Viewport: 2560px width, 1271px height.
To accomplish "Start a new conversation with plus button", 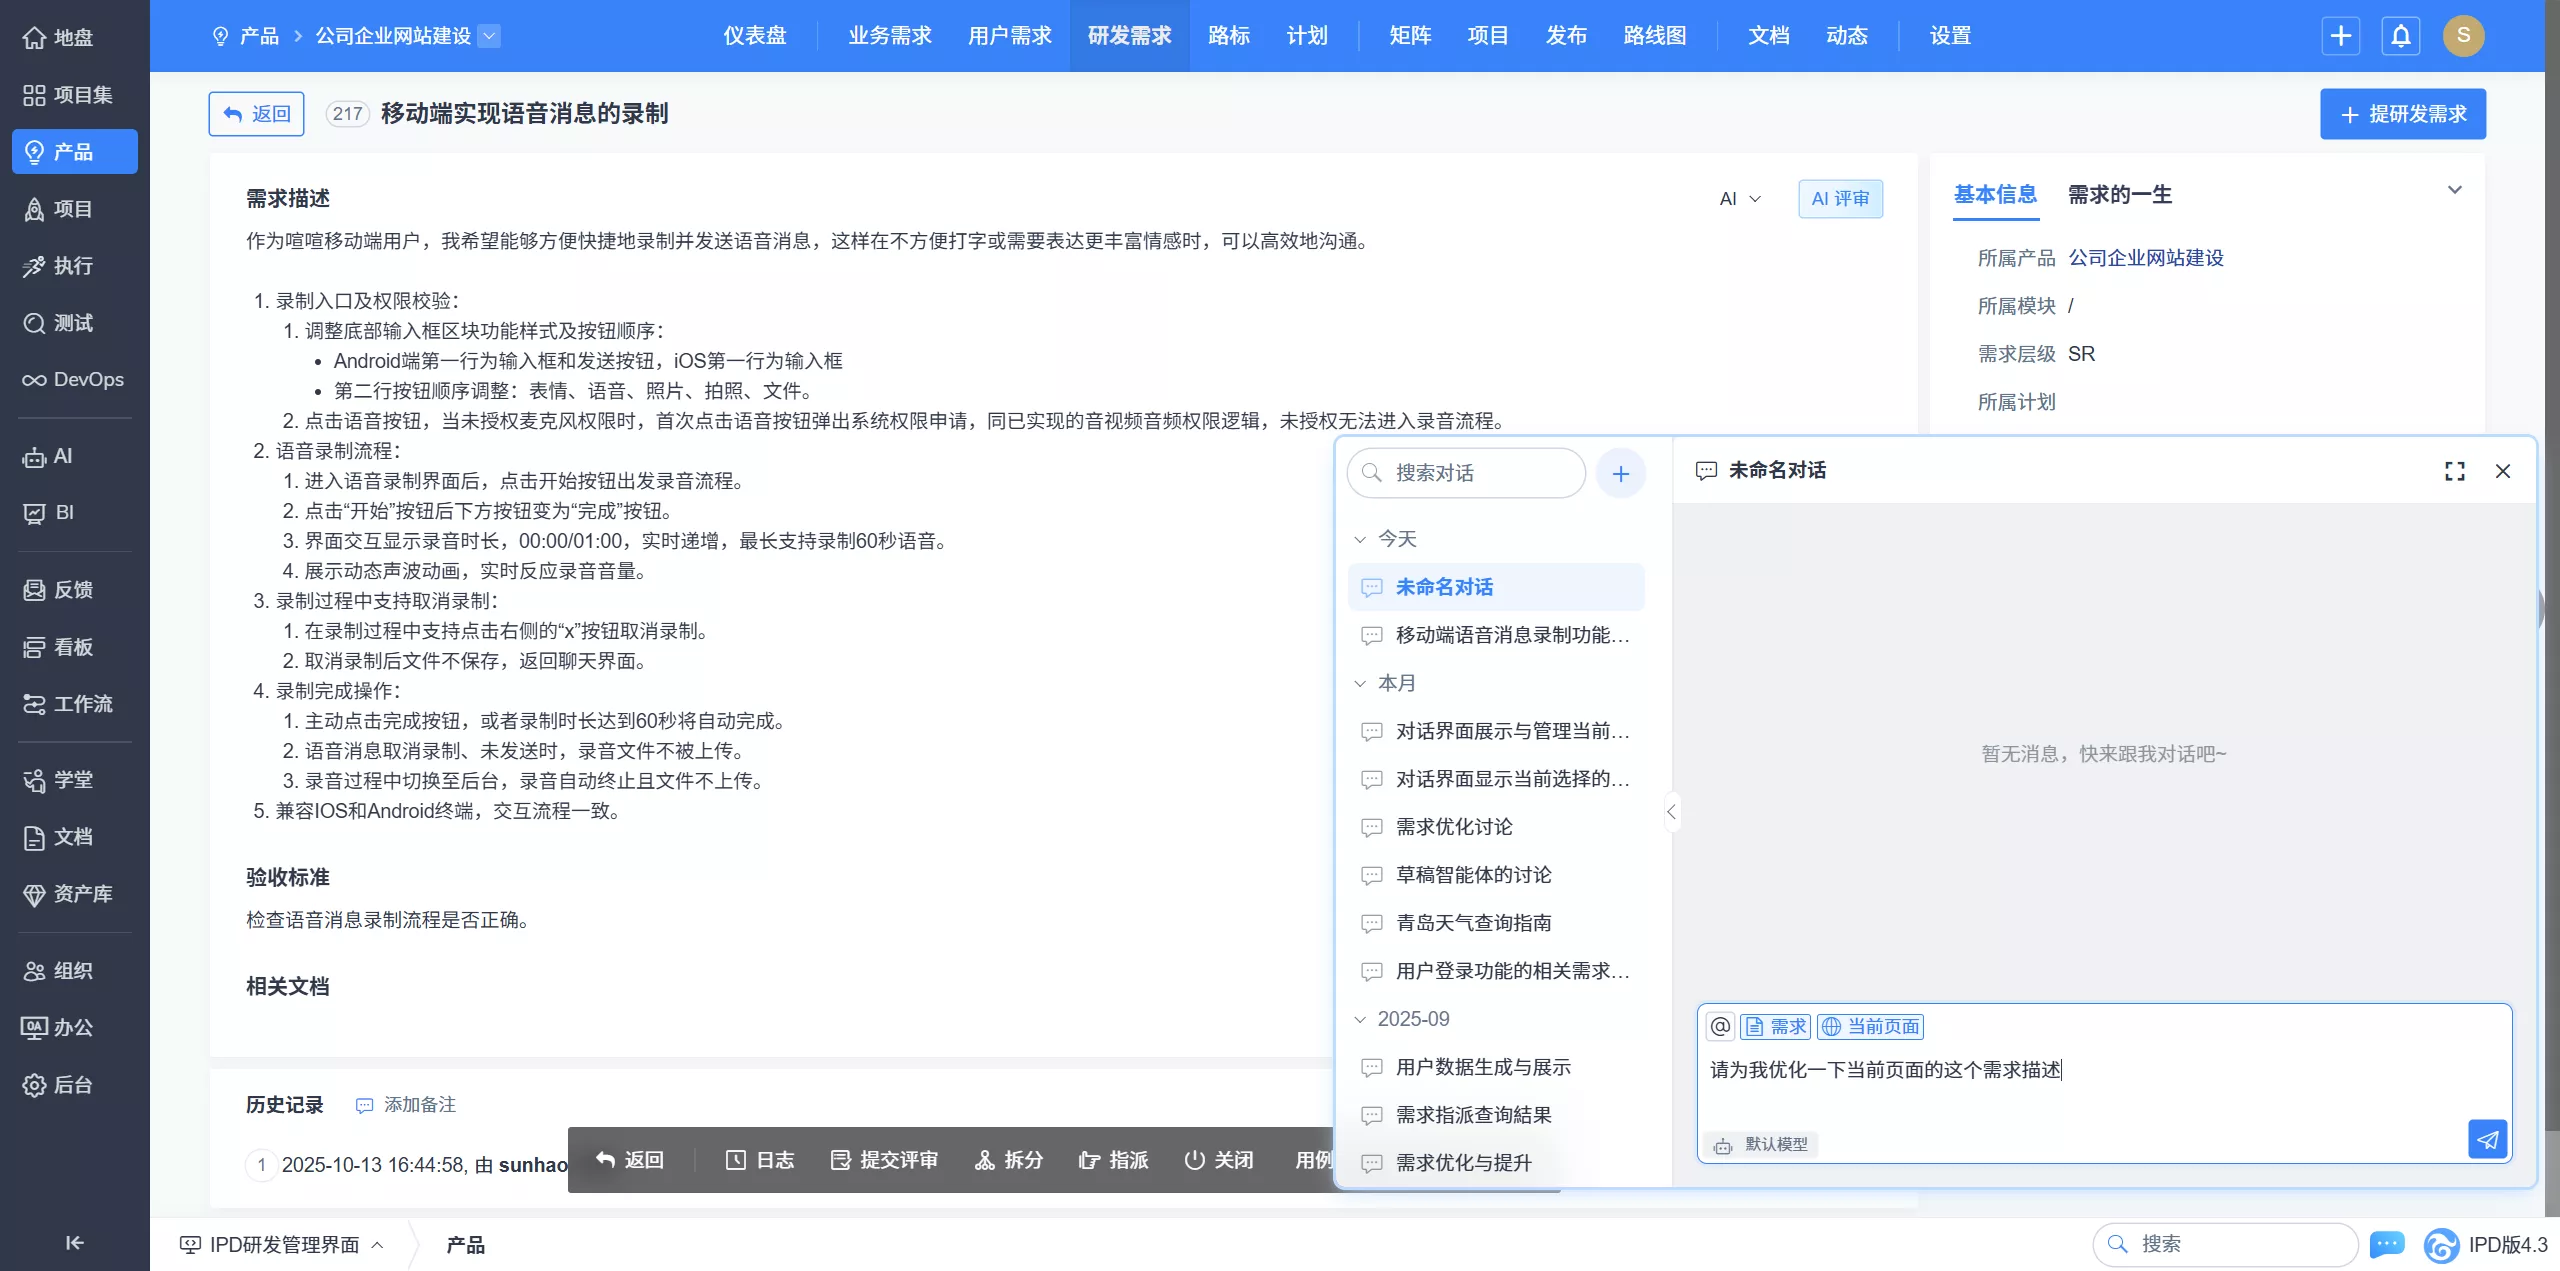I will coord(1620,473).
